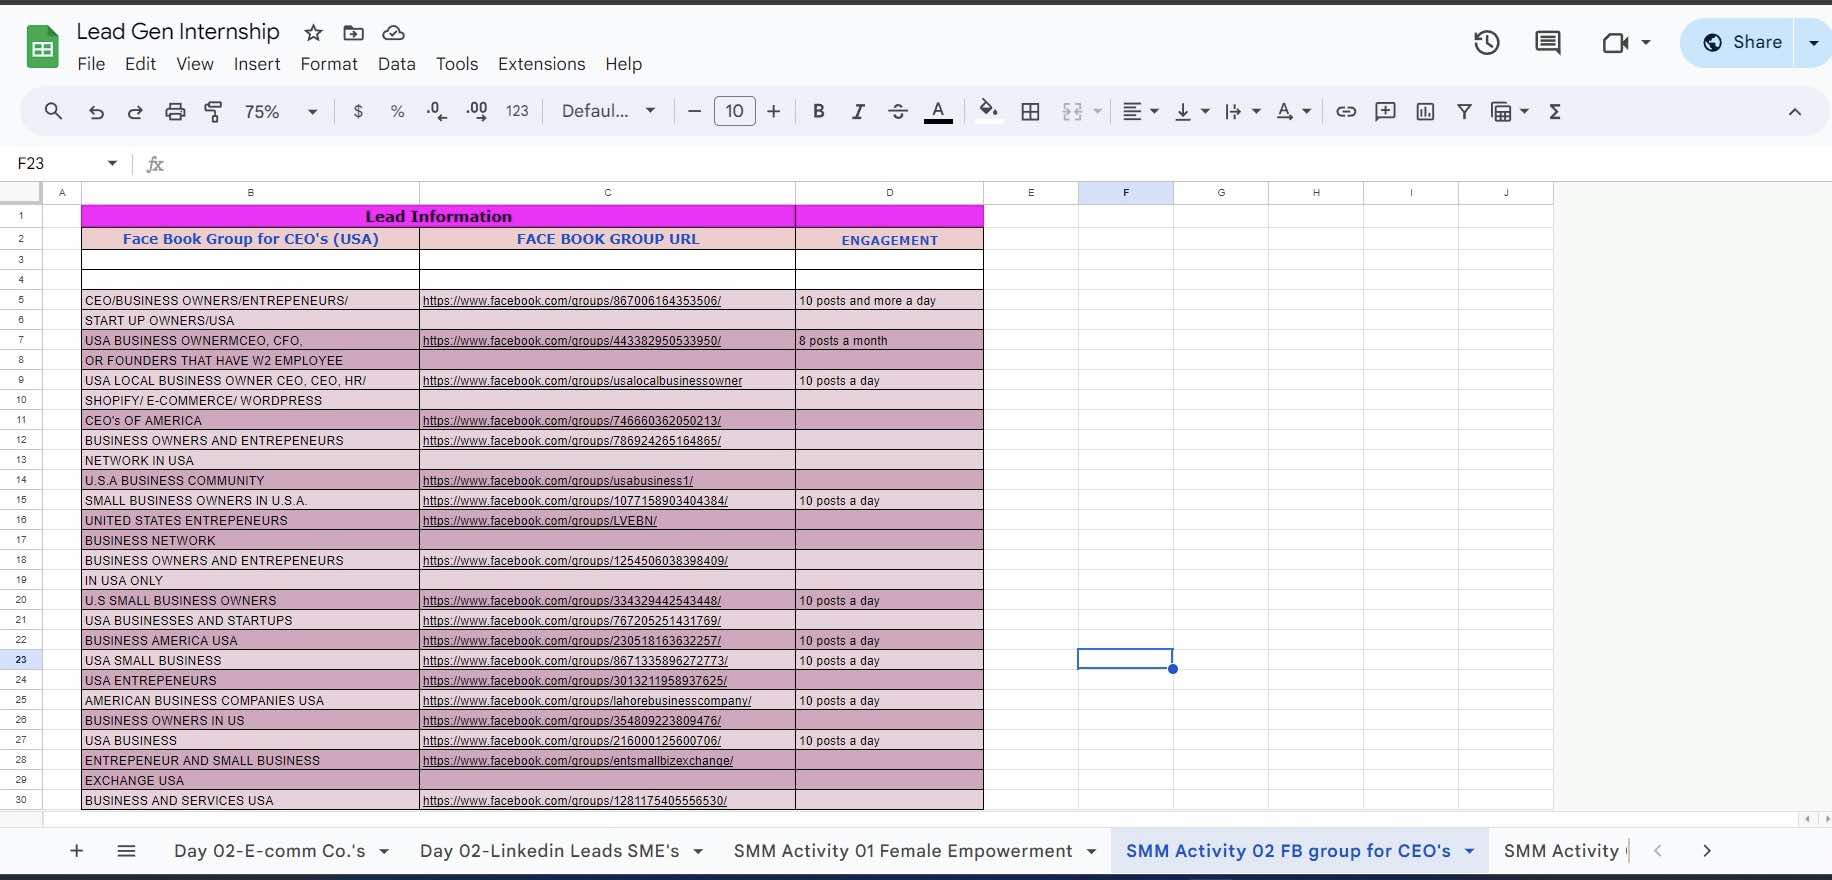Screen dimensions: 1832x880
Task: Open facebook.com/groups/usalocalbusinessowner link
Action: (582, 381)
